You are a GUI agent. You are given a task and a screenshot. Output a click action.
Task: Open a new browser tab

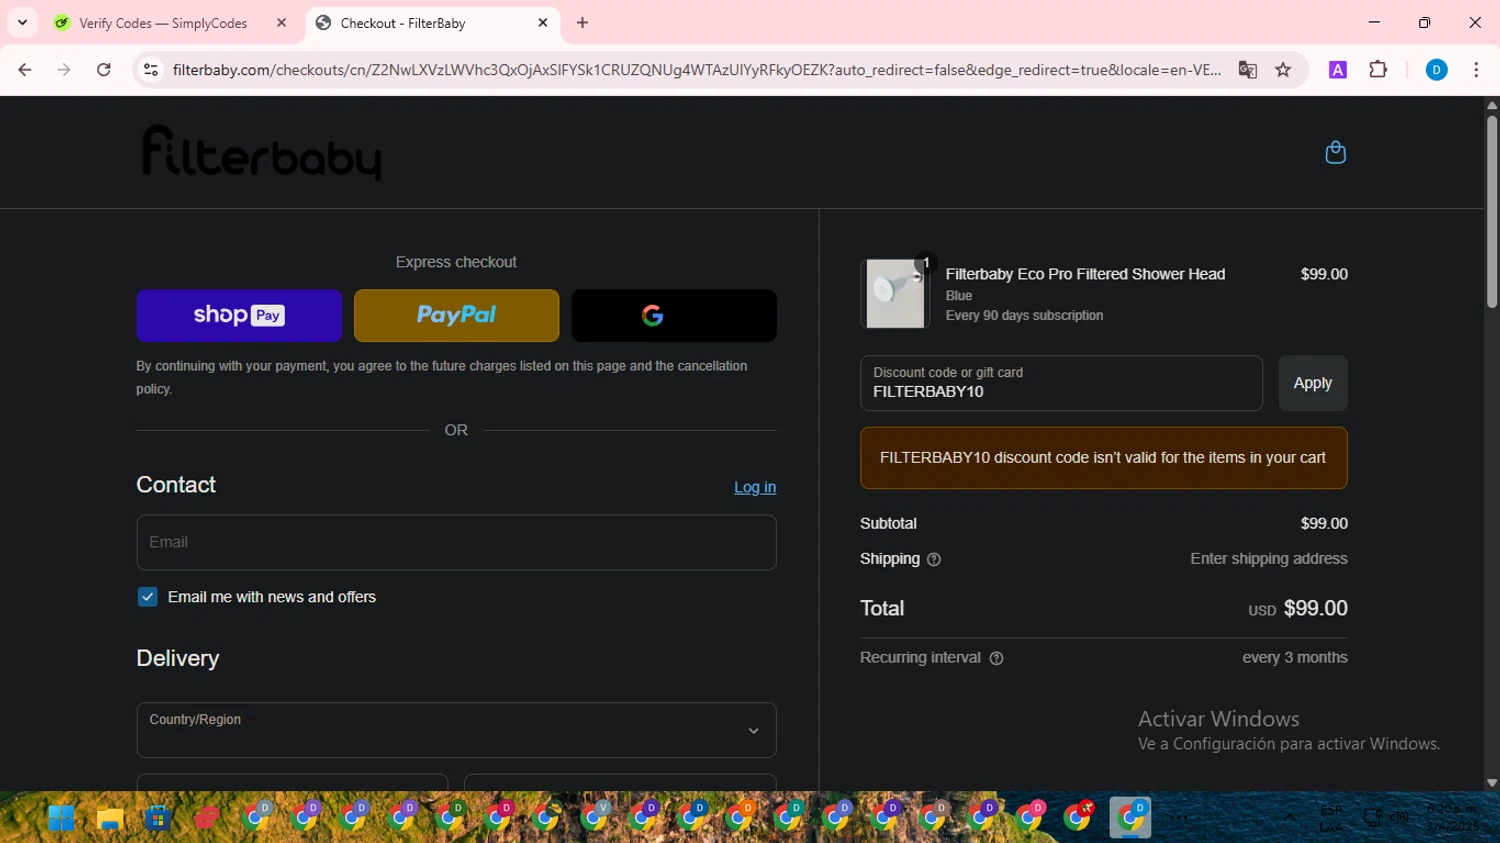pyautogui.click(x=583, y=23)
